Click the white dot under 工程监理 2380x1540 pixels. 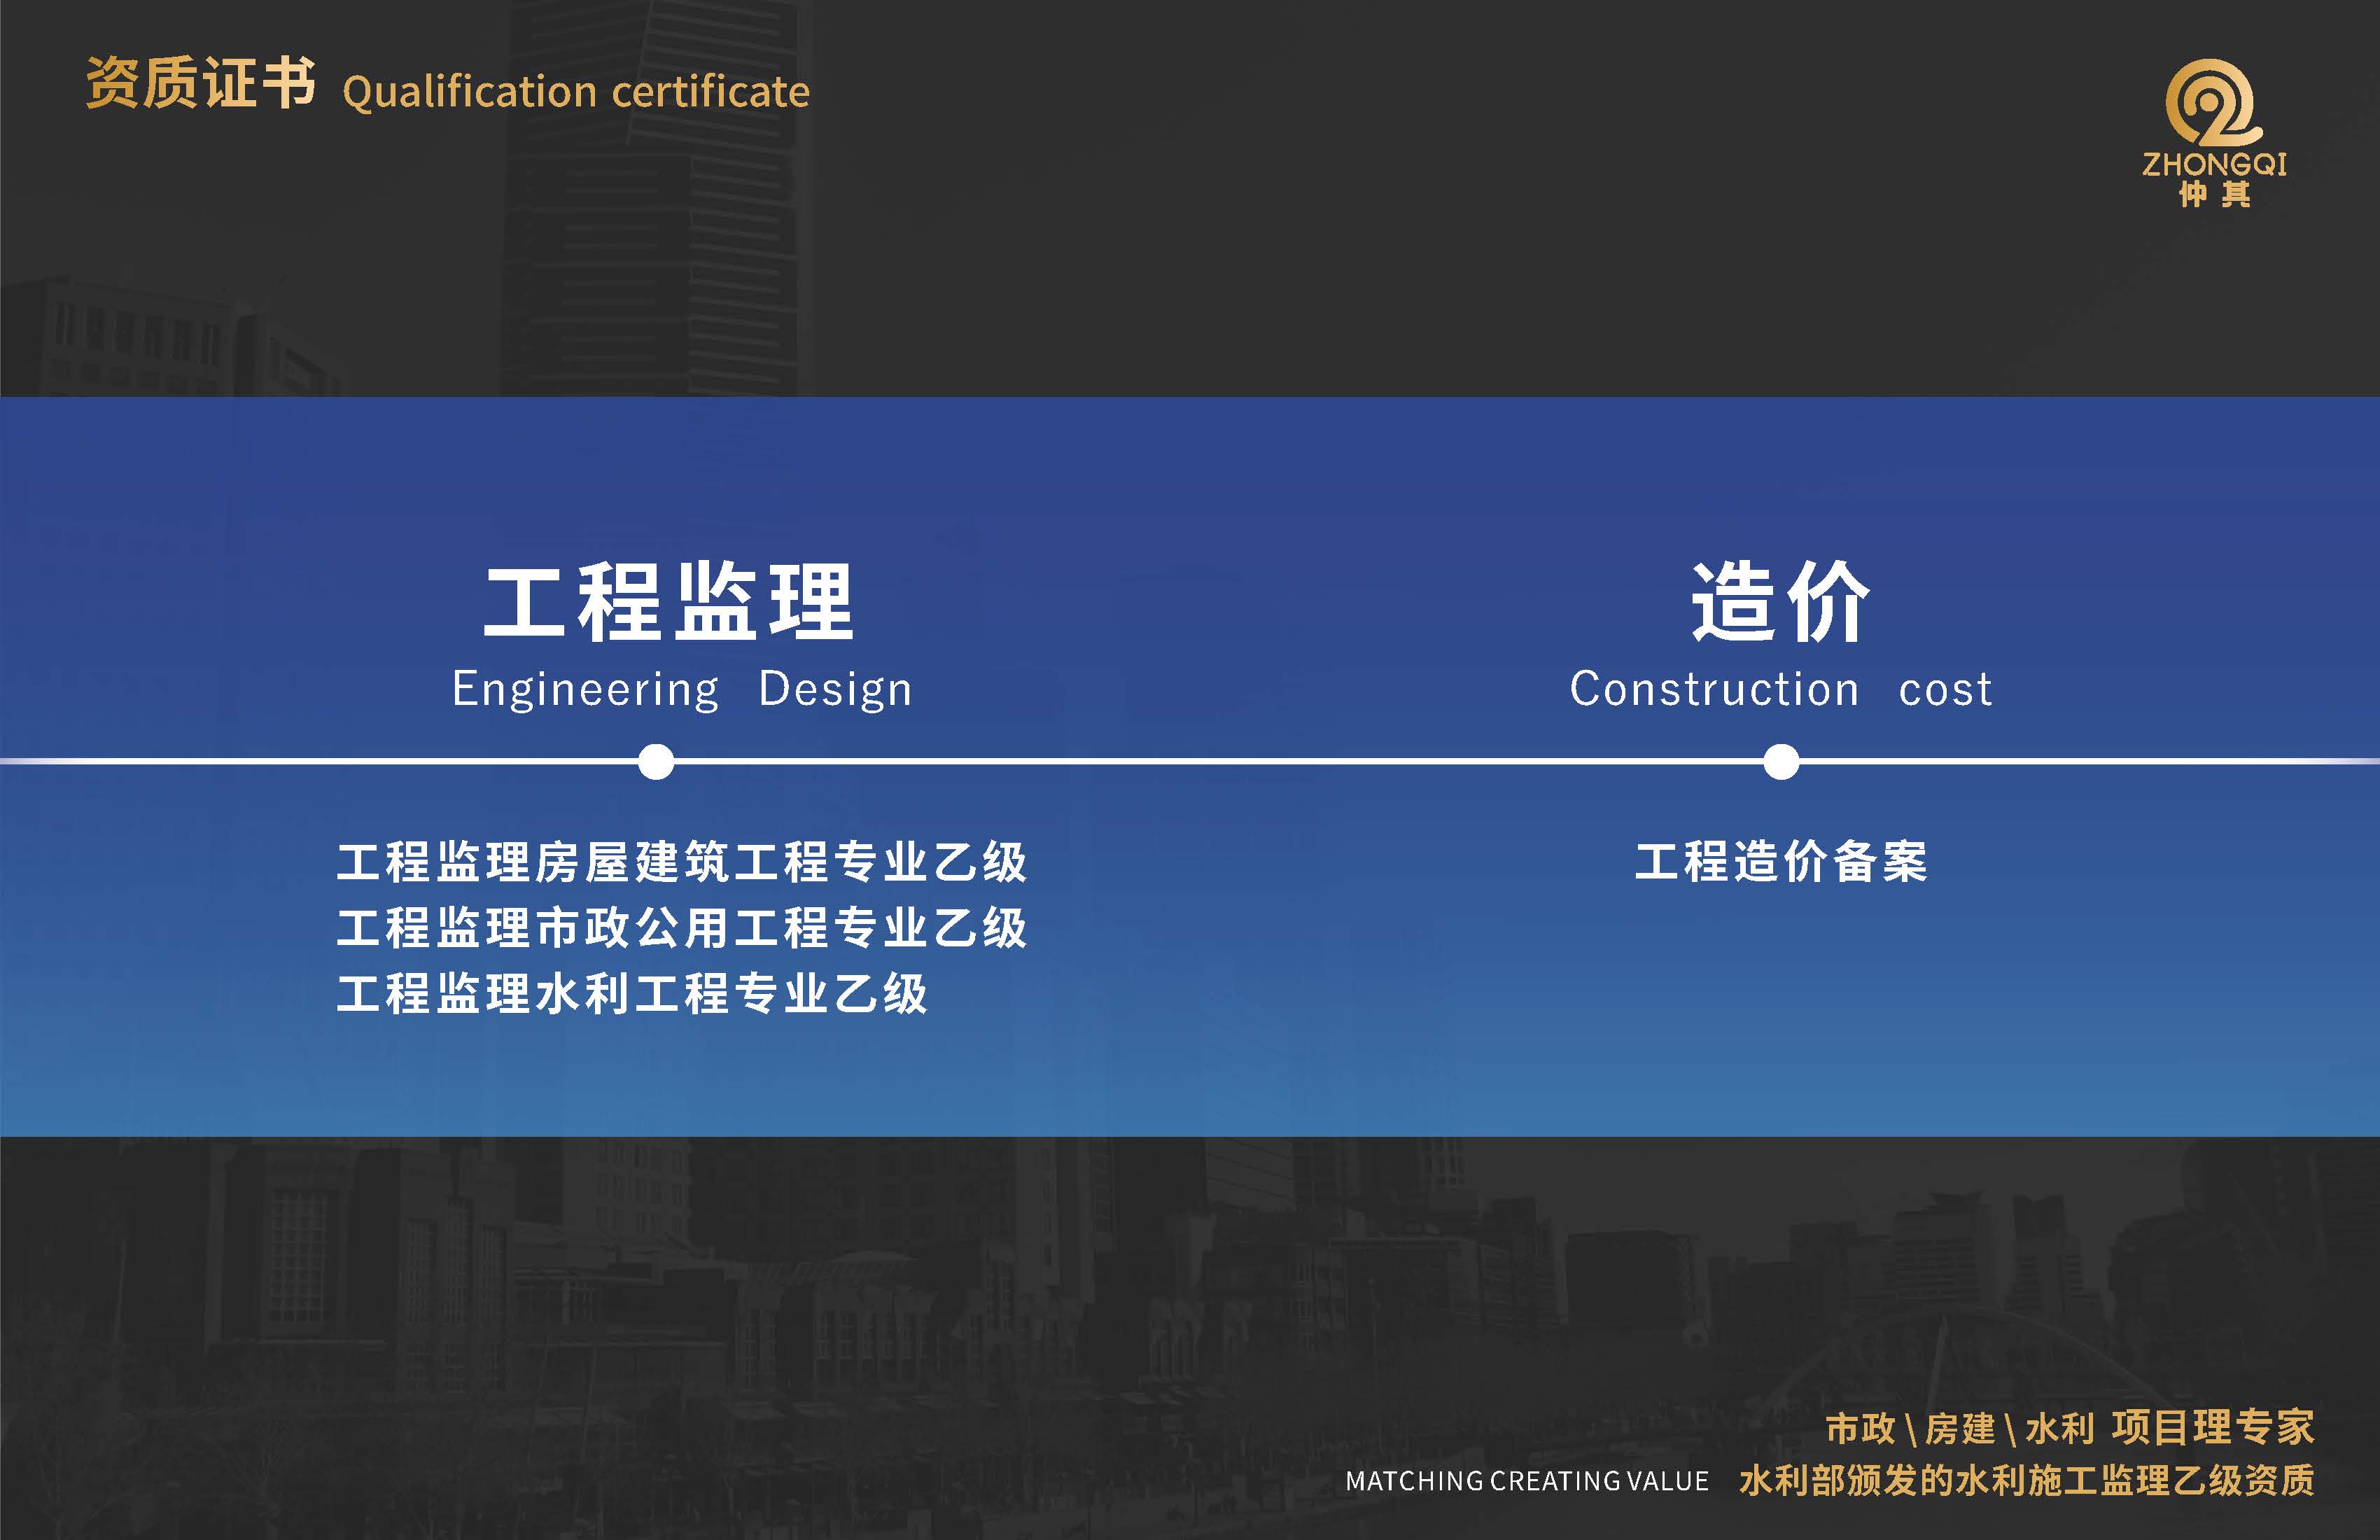pyautogui.click(x=655, y=763)
